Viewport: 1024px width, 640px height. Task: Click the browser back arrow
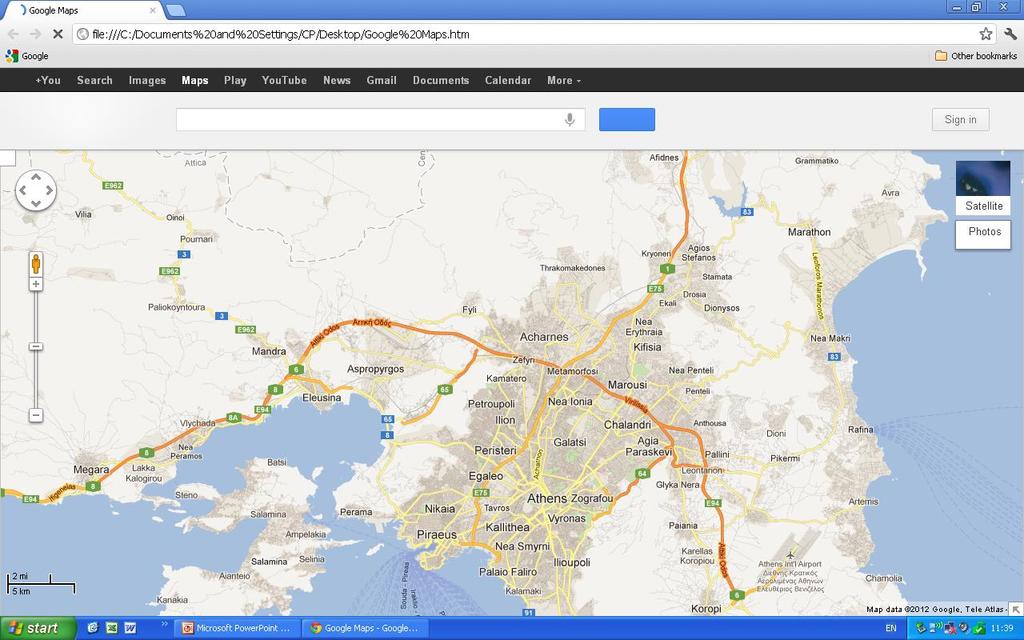point(13,34)
